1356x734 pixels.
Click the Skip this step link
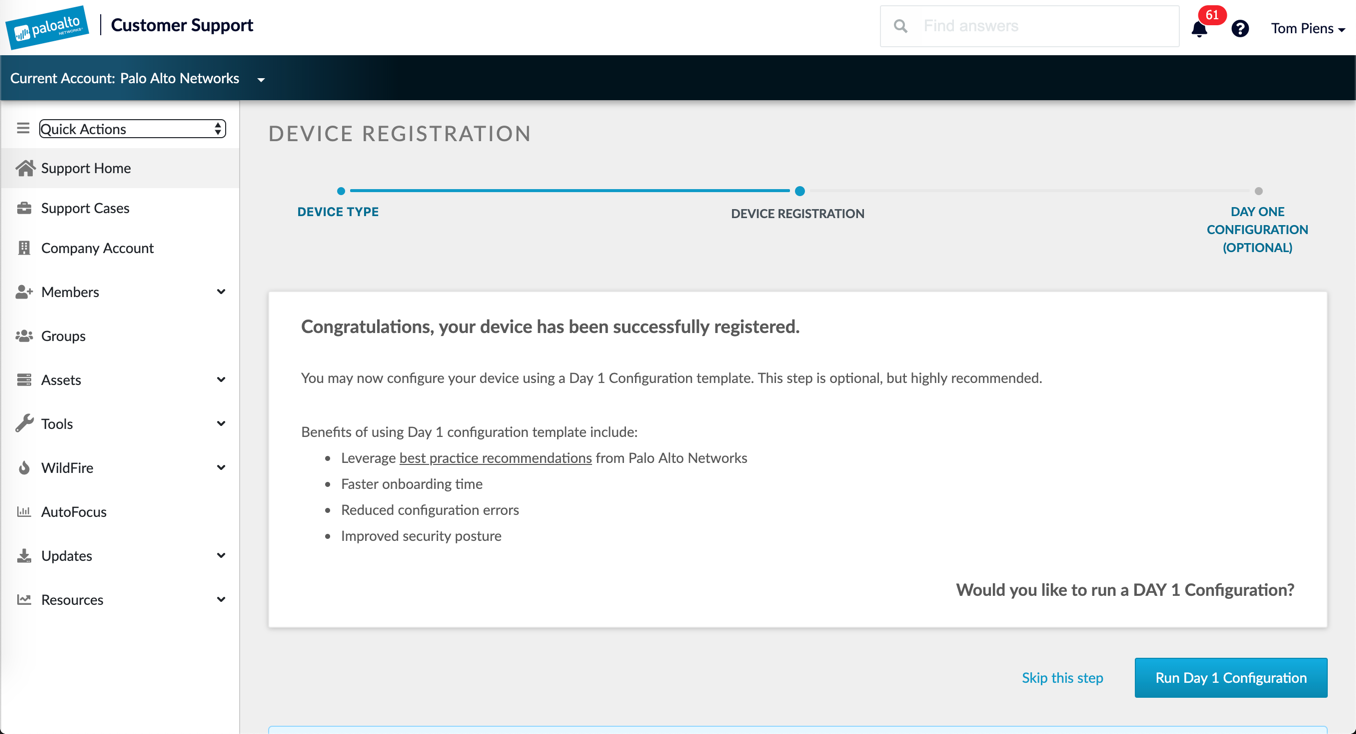[1062, 678]
